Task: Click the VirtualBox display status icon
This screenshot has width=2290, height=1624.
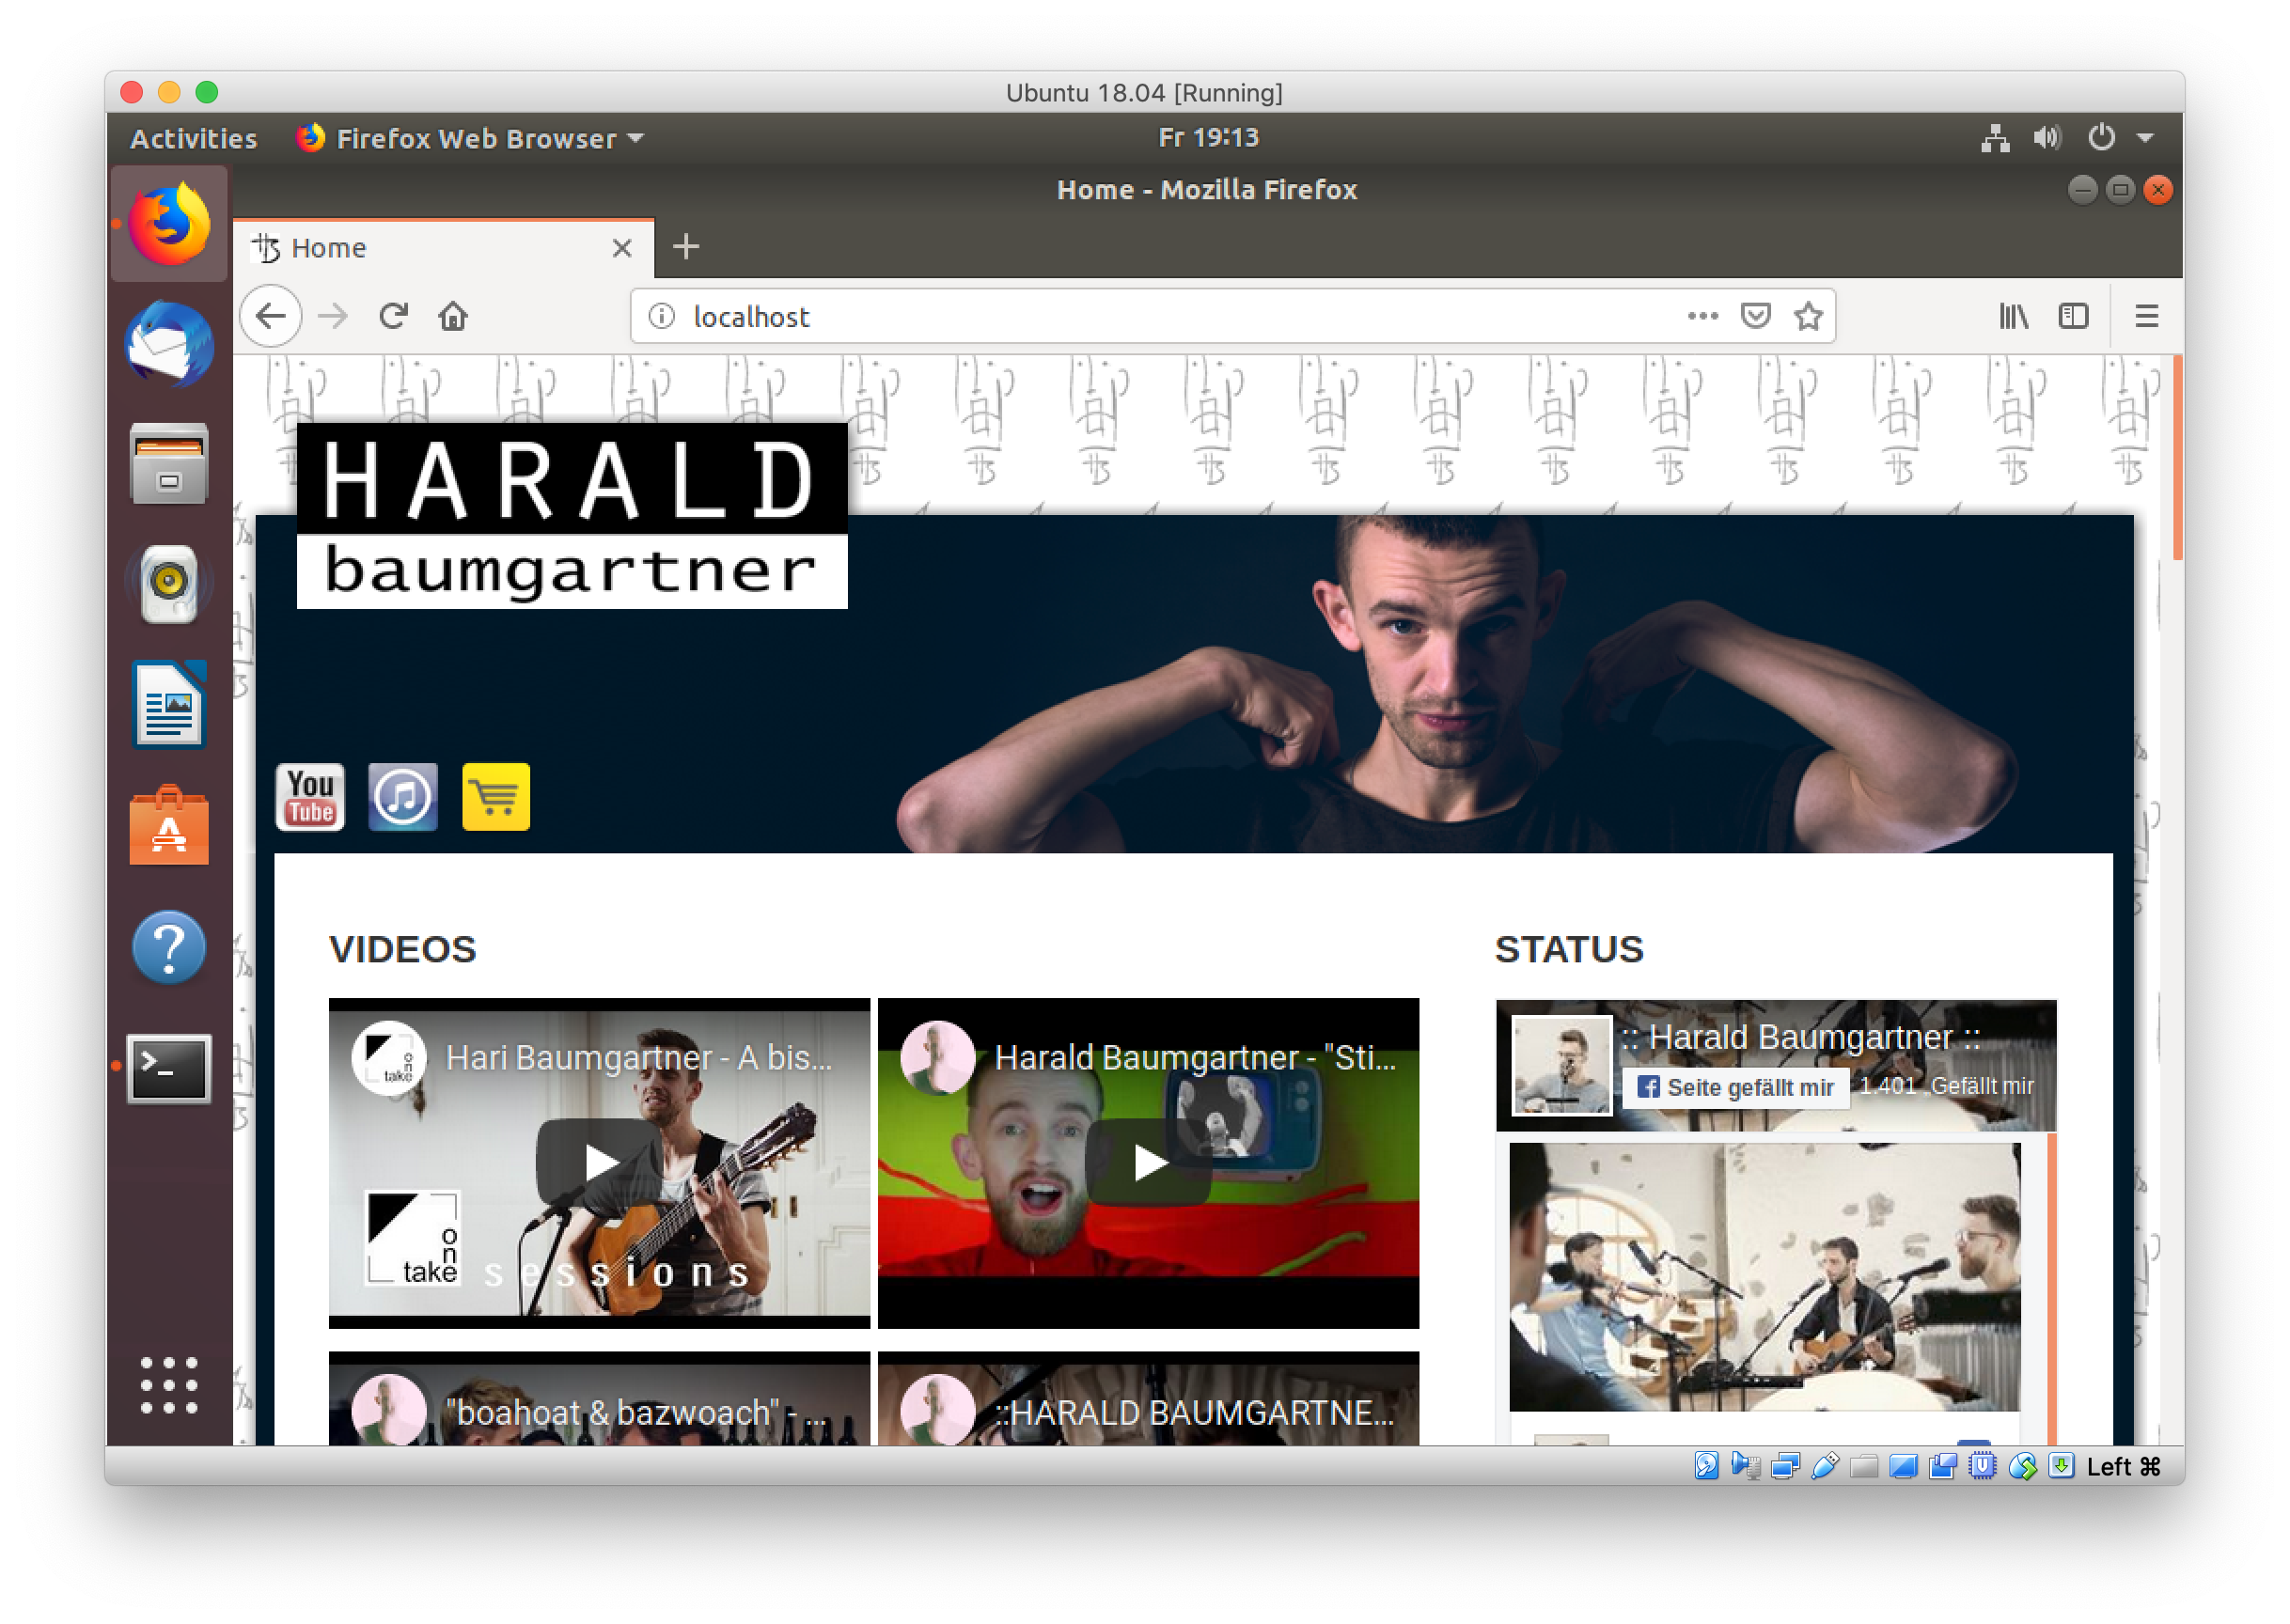Action: click(1903, 1466)
